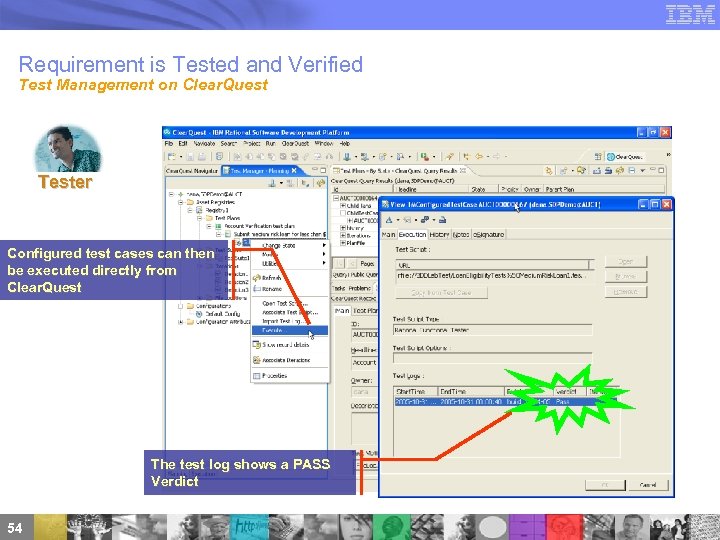Viewport: 720px width, 540px height.
Task: Click the State column header in query results
Action: (x=484, y=189)
